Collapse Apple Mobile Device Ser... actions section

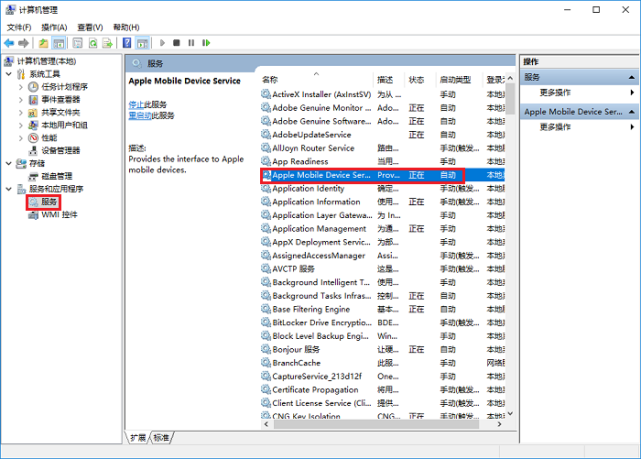point(632,112)
